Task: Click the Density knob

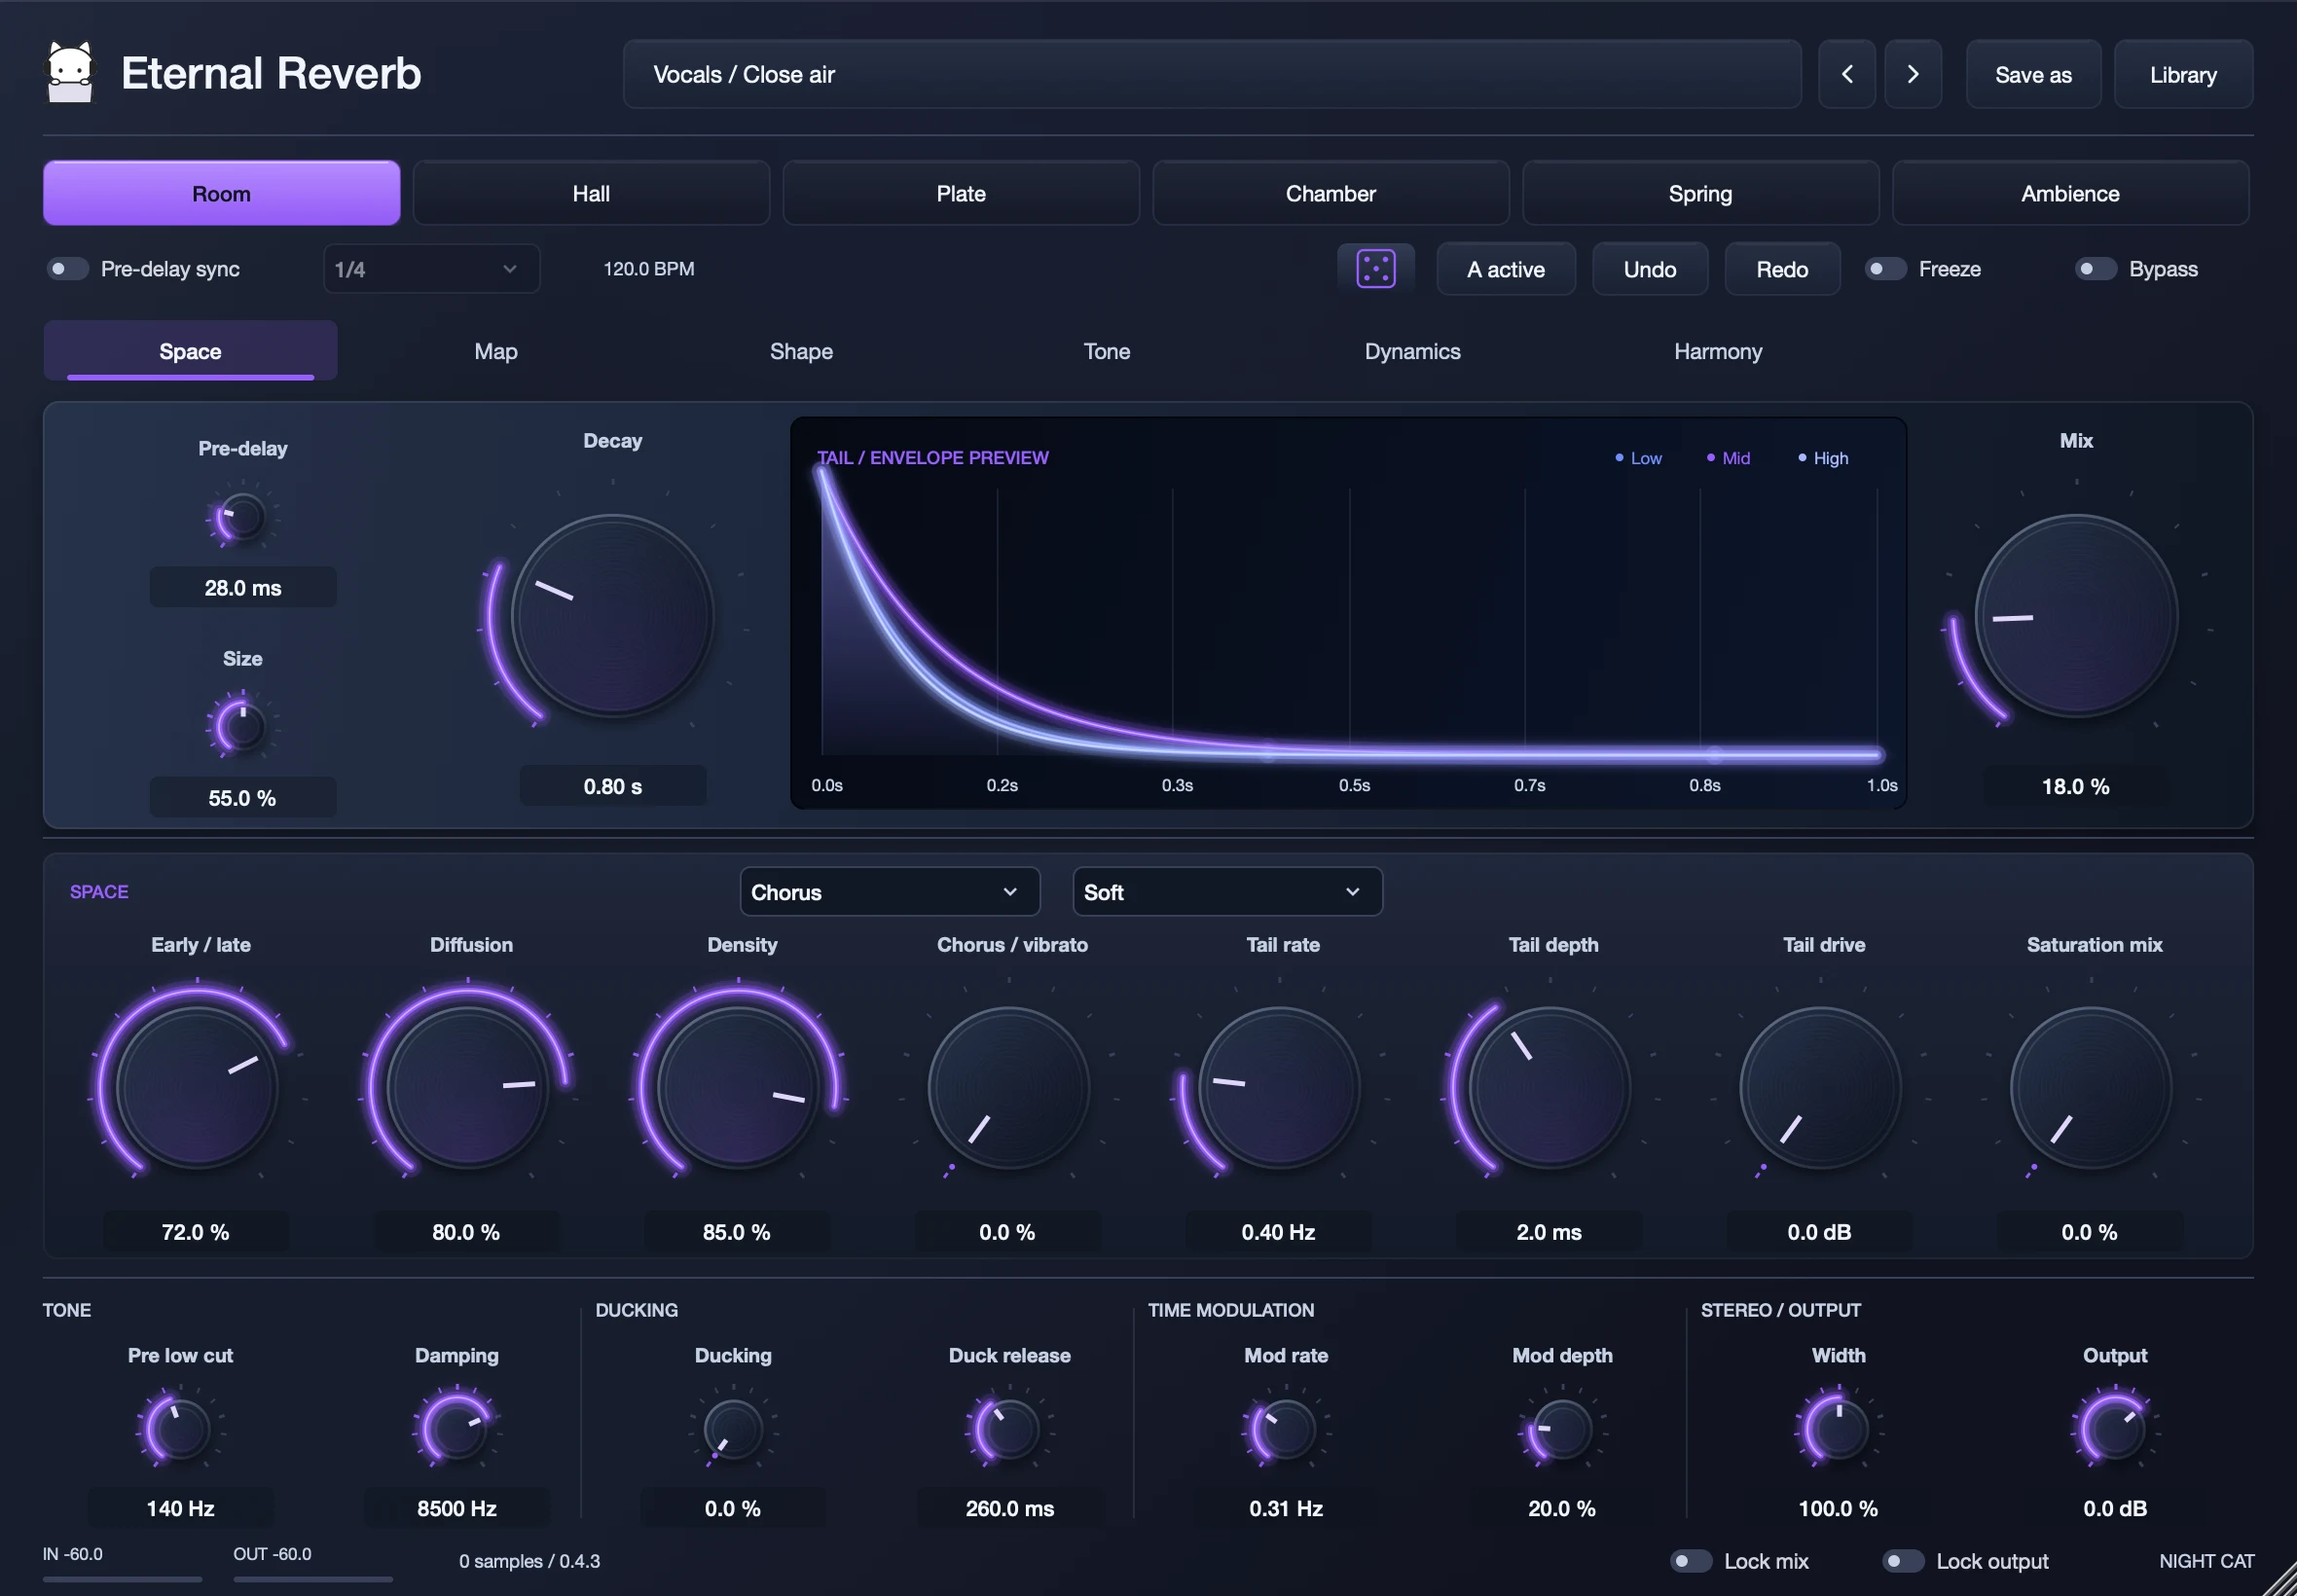Action: [738, 1086]
